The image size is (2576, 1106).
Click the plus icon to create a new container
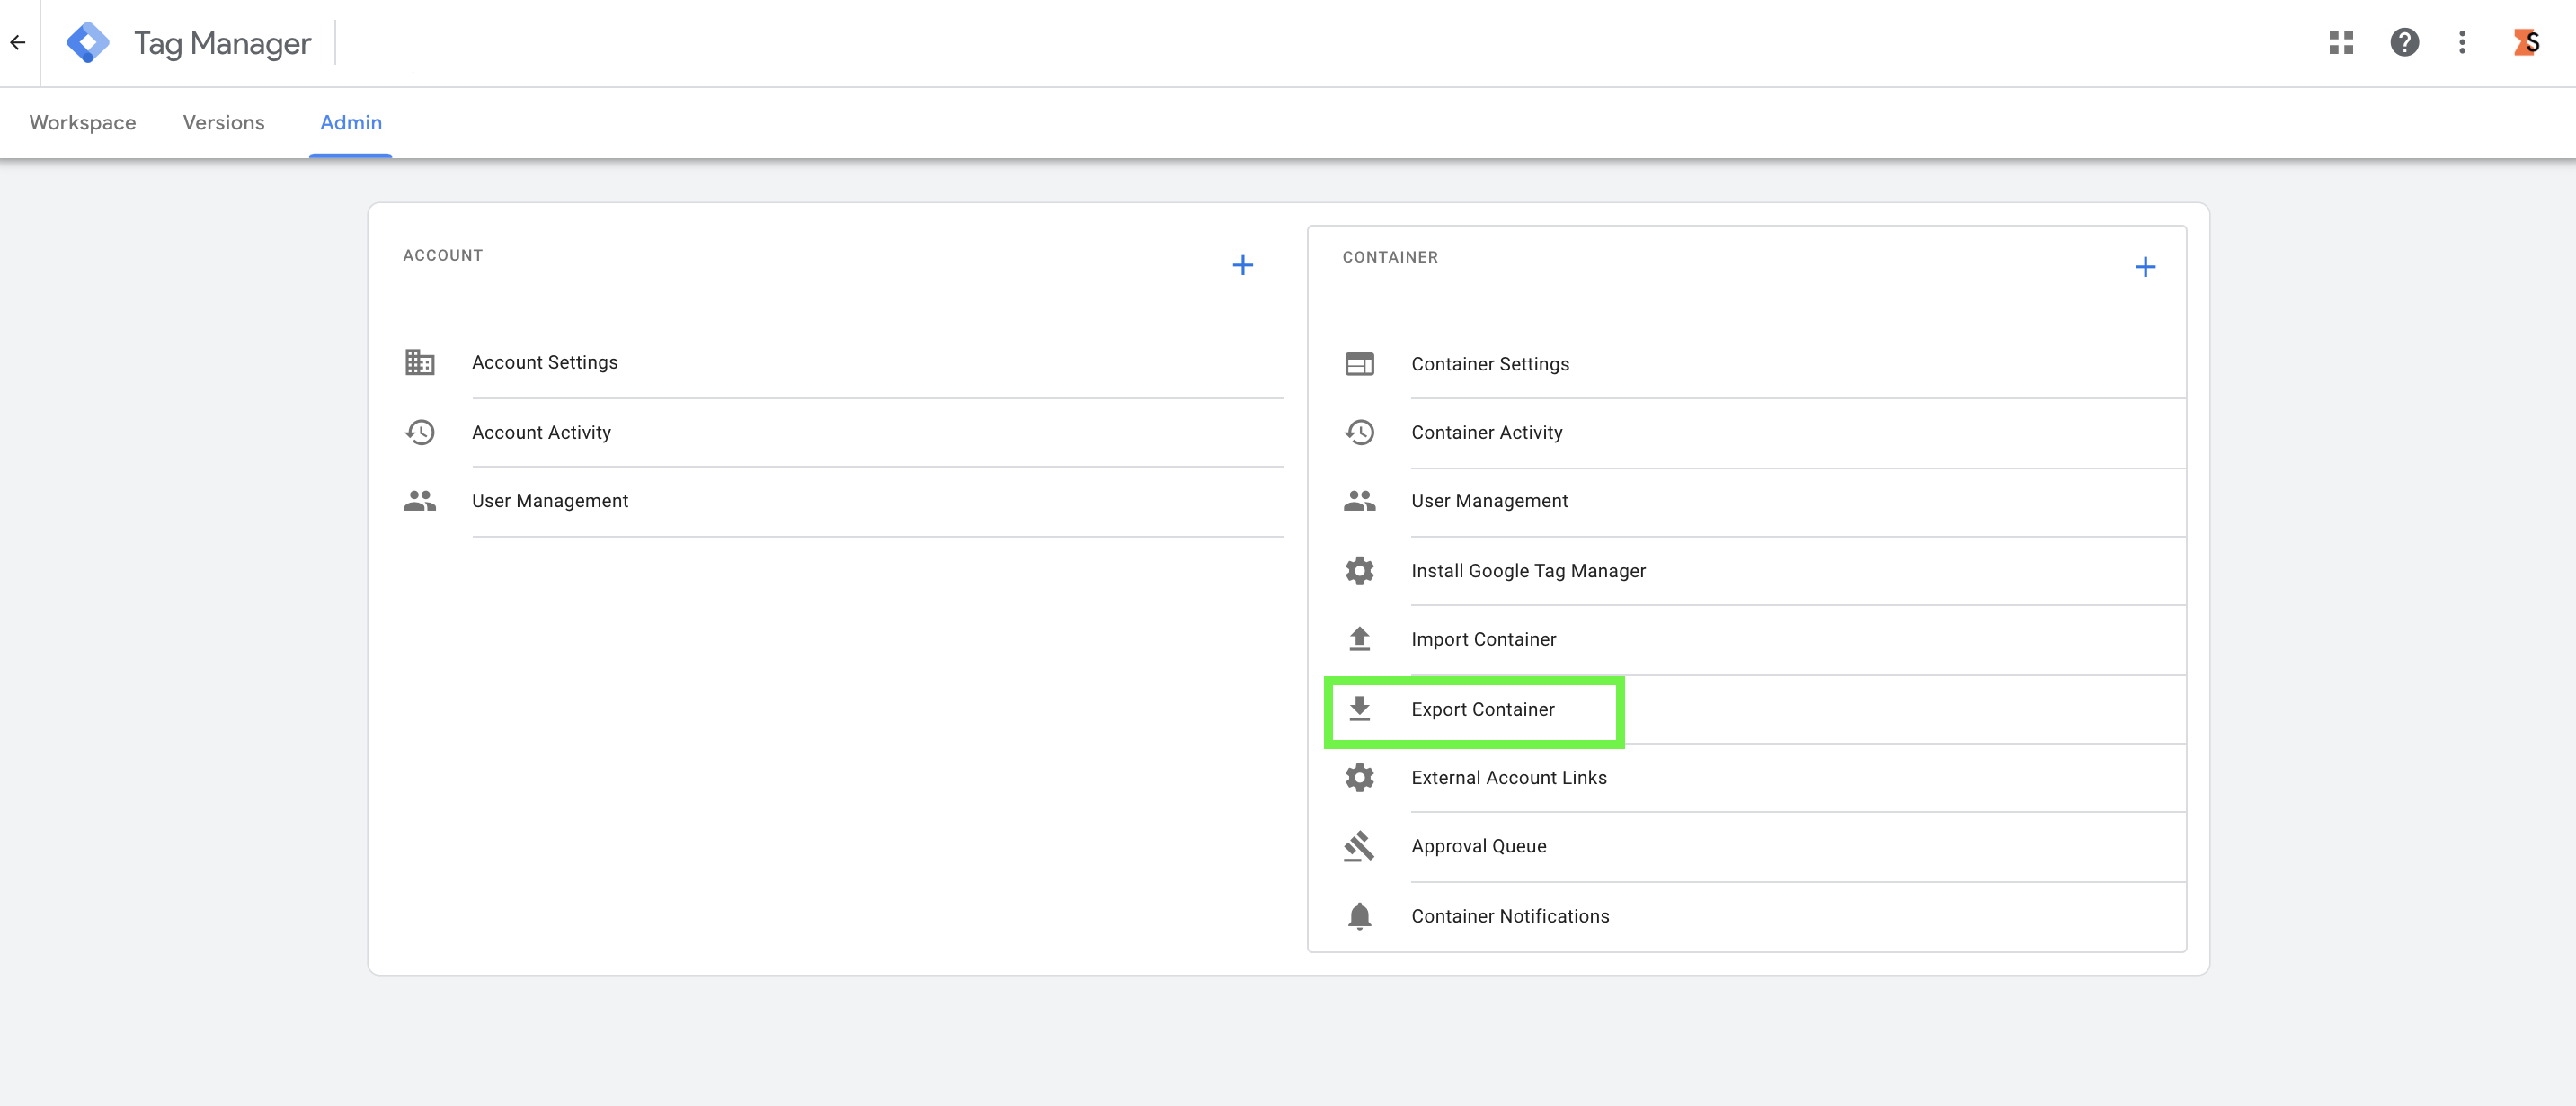pyautogui.click(x=2146, y=266)
